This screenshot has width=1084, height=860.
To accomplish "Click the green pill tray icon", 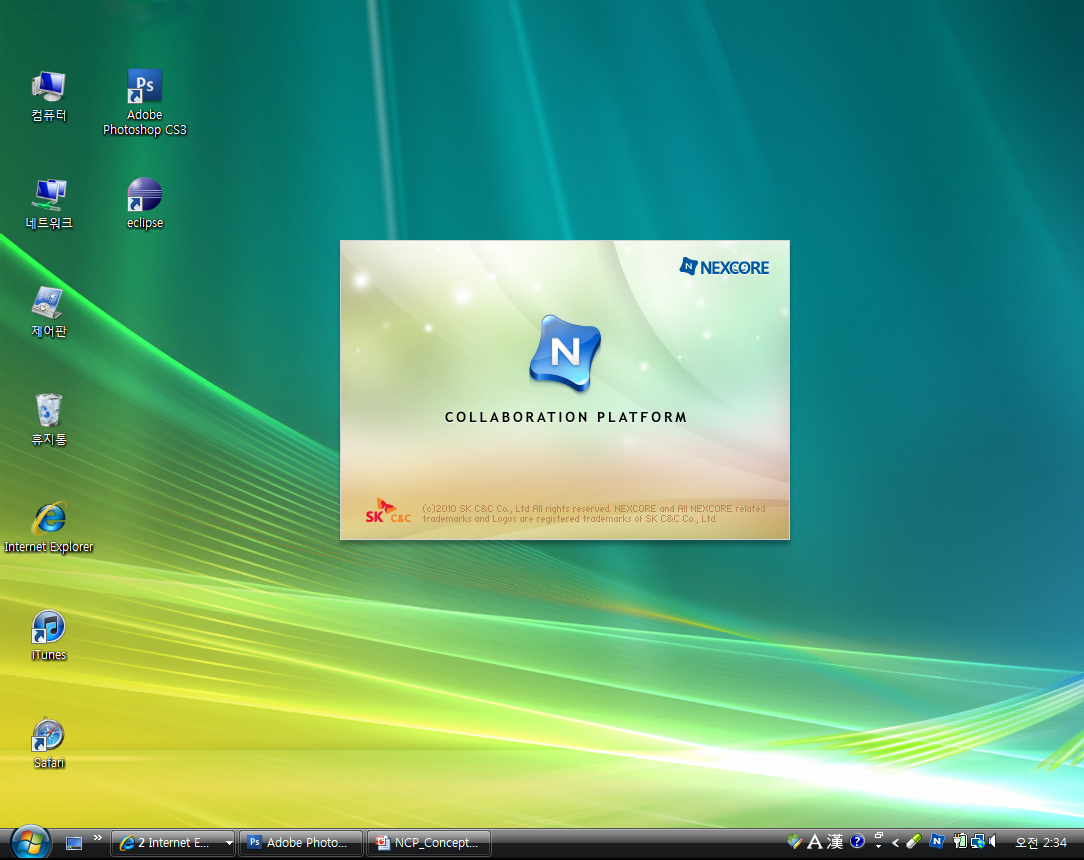I will click(x=914, y=841).
